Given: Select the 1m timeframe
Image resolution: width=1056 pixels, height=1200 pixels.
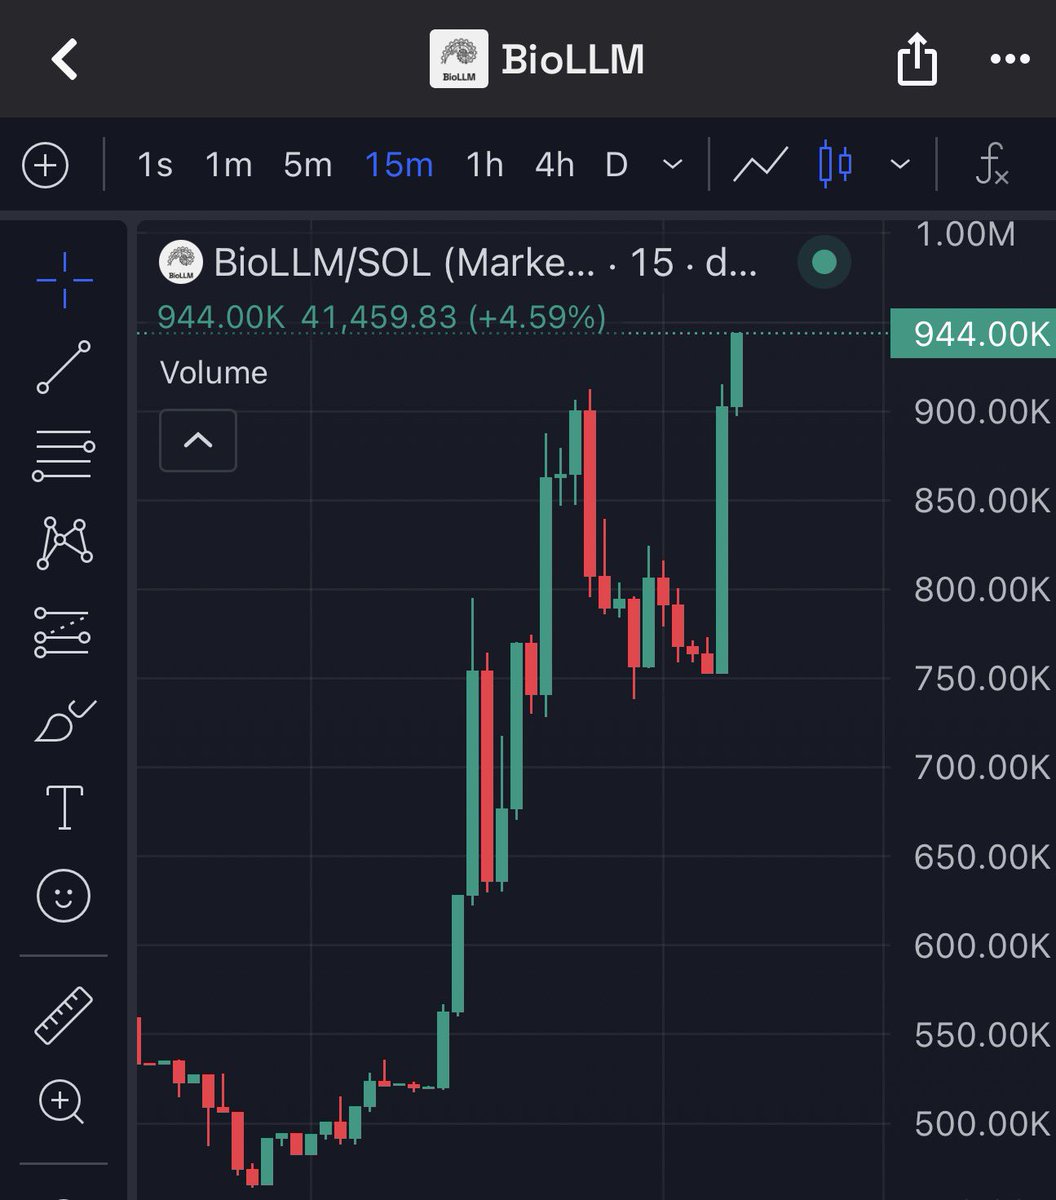Looking at the screenshot, I should 229,165.
